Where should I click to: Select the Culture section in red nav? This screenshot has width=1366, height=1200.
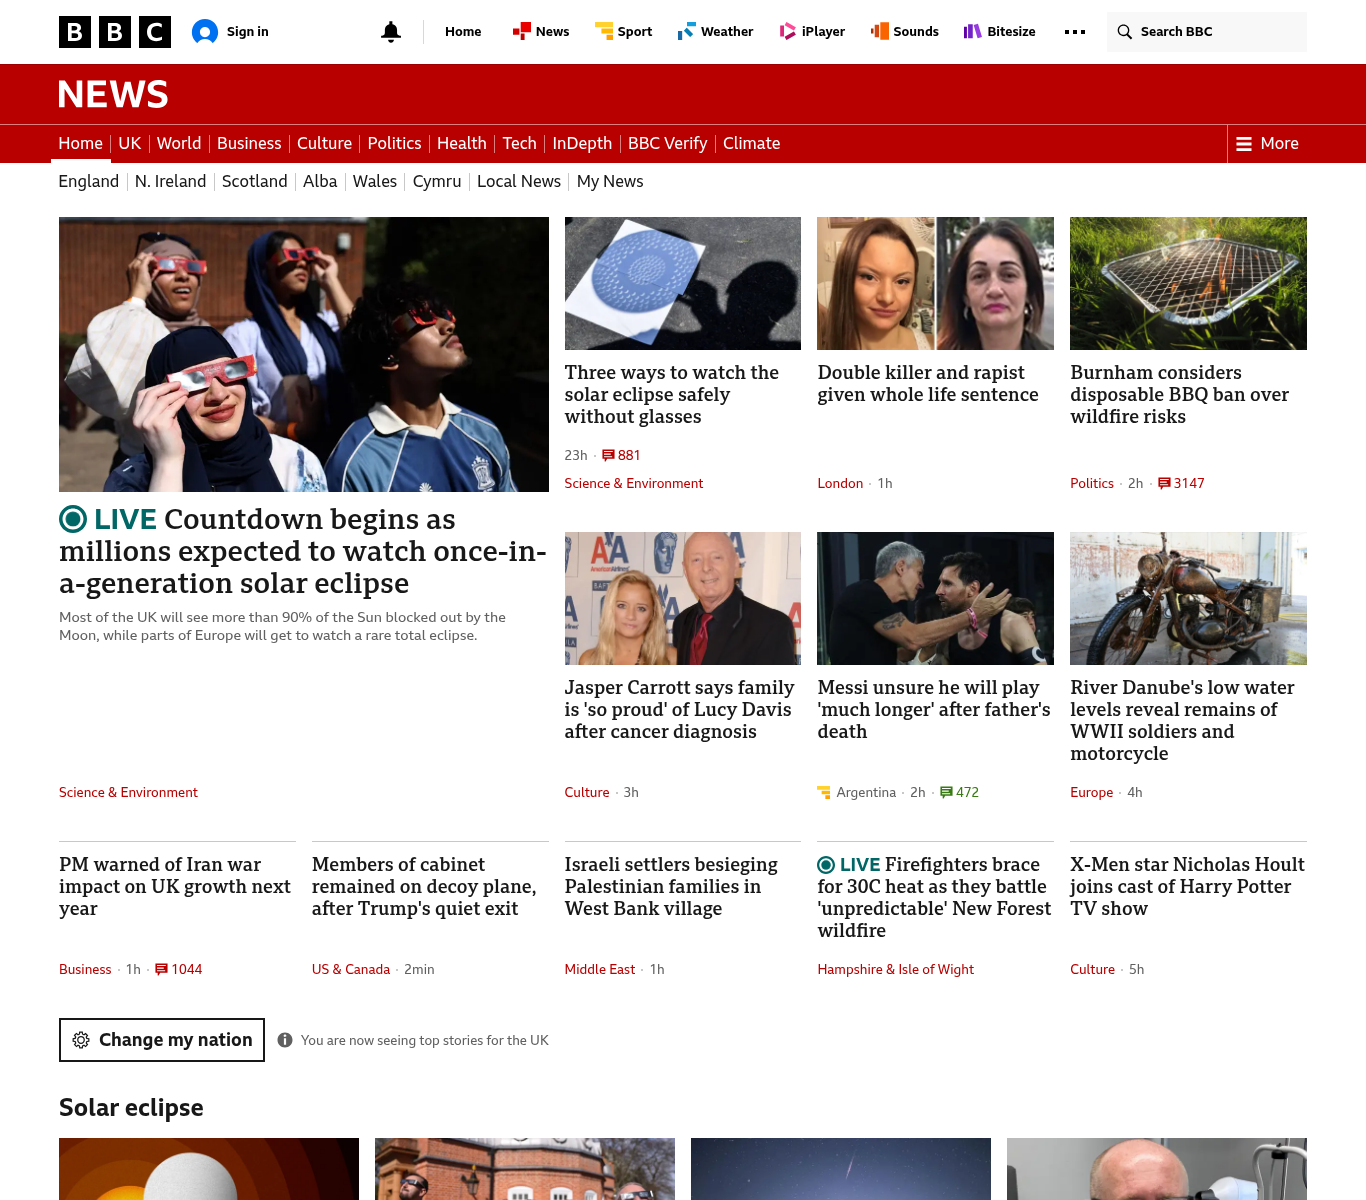pyautogui.click(x=324, y=144)
